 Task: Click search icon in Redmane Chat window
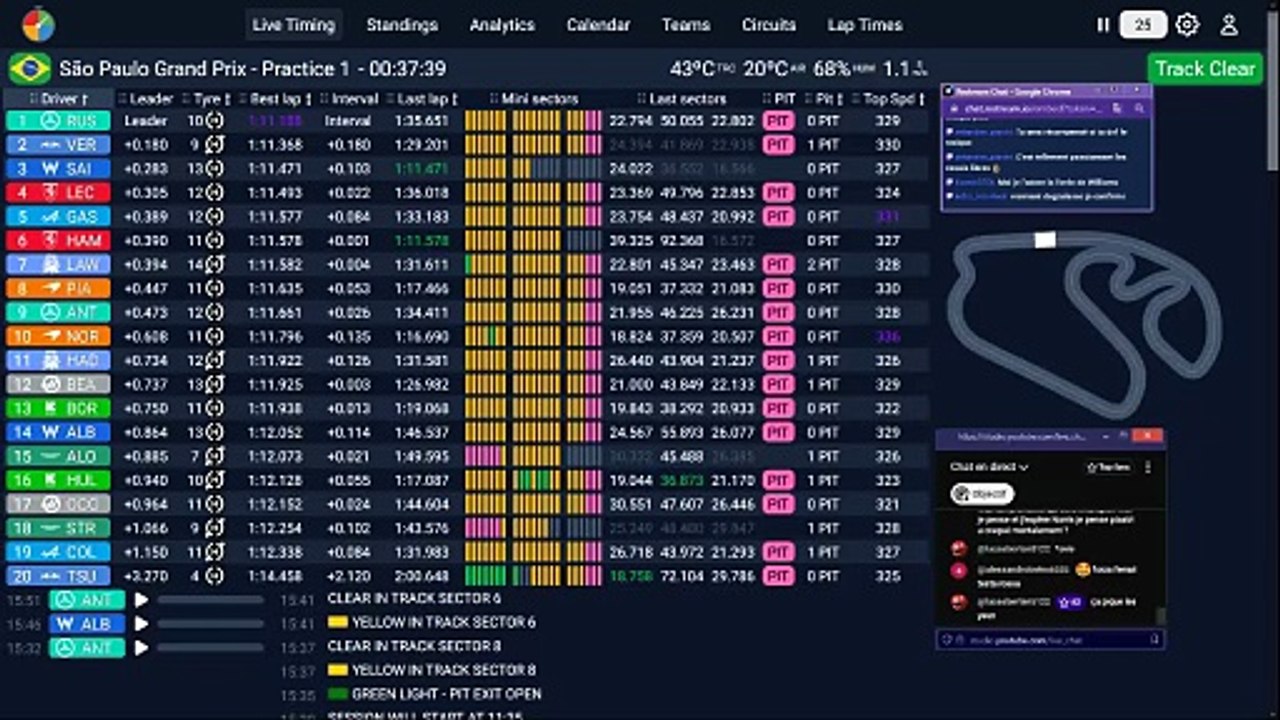(x=1139, y=108)
